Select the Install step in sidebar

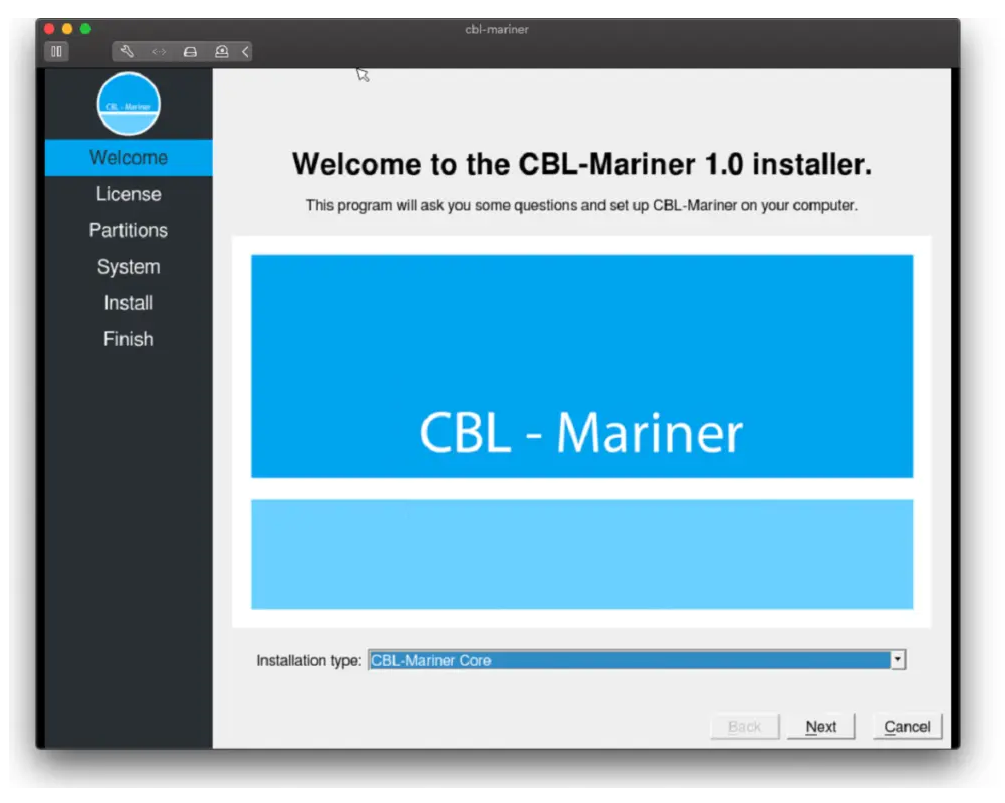(128, 303)
